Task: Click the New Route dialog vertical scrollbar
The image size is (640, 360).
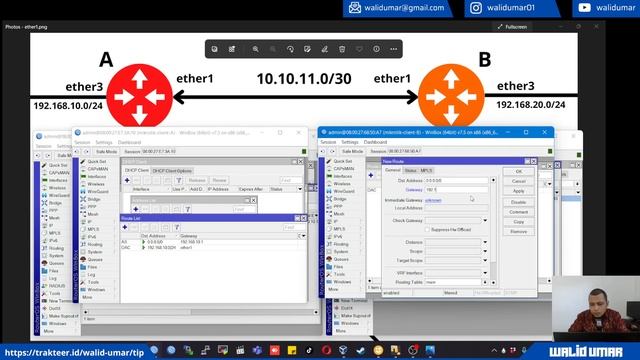Action: tap(493, 231)
